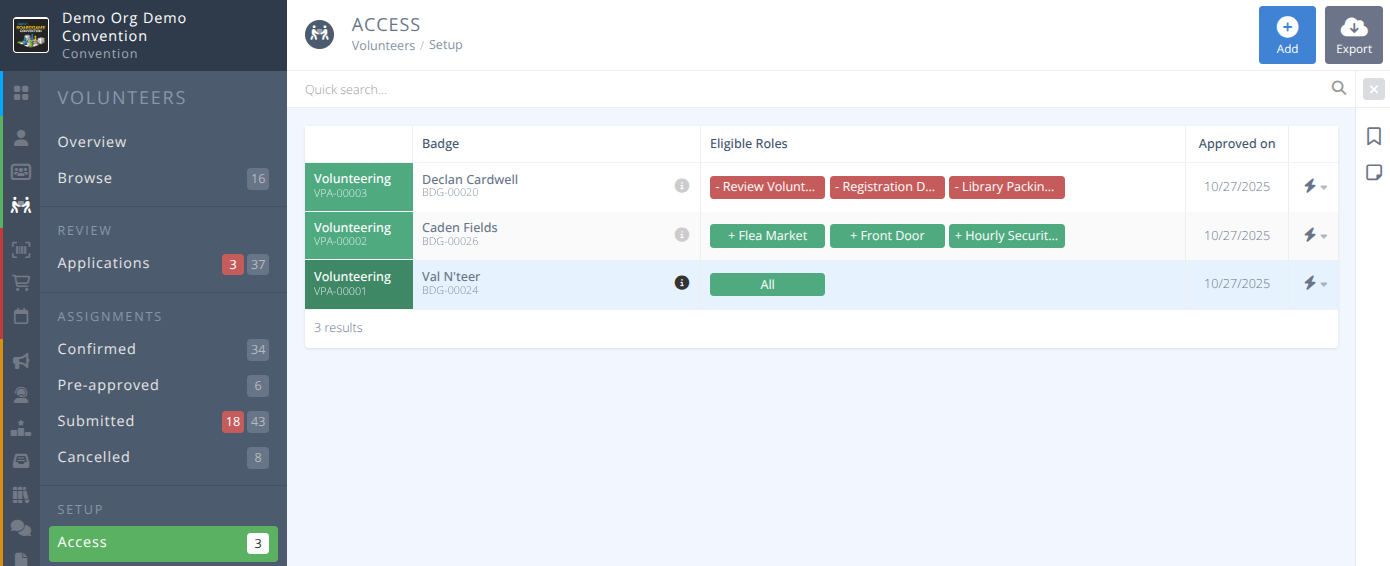Open the Confirmed assignments list
Screen dimensions: 1390x566
point(97,349)
